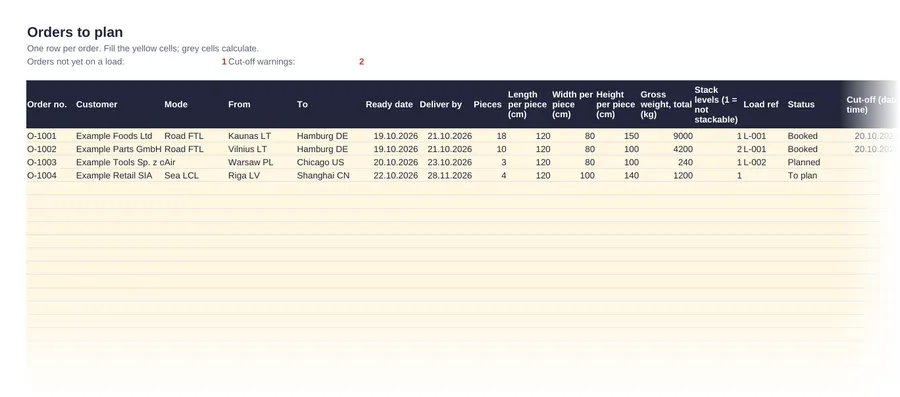Select the 'Planned' status cell
The image size is (900, 397).
click(x=804, y=162)
